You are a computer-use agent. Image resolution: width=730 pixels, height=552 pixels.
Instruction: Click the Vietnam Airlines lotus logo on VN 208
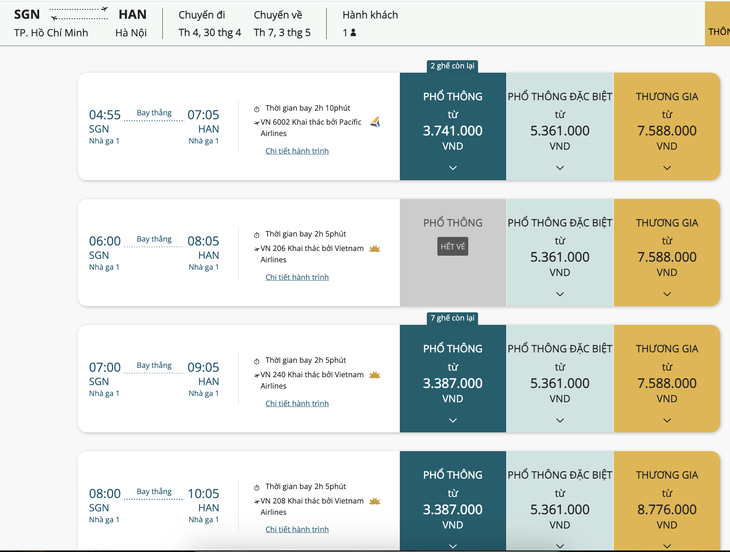coord(375,501)
